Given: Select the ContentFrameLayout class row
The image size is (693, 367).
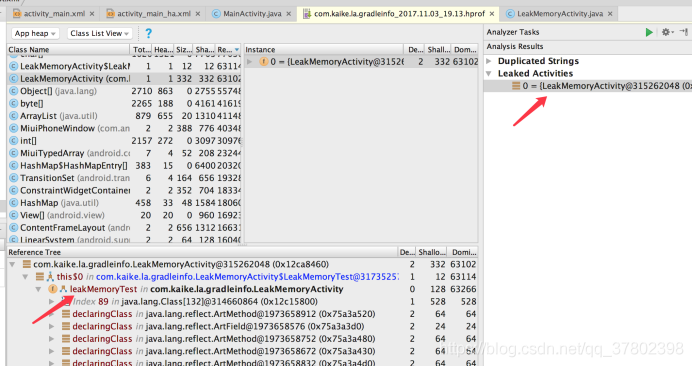Looking at the screenshot, I should (125, 228).
